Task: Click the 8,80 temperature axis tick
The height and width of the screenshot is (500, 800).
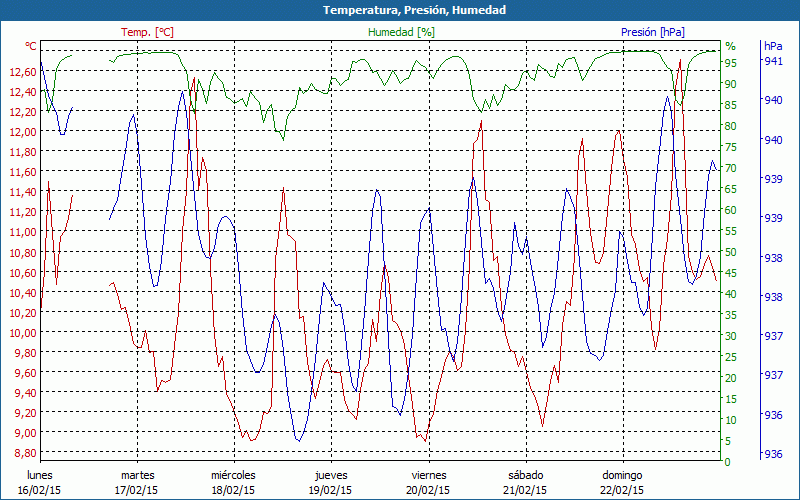Action: pos(21,453)
